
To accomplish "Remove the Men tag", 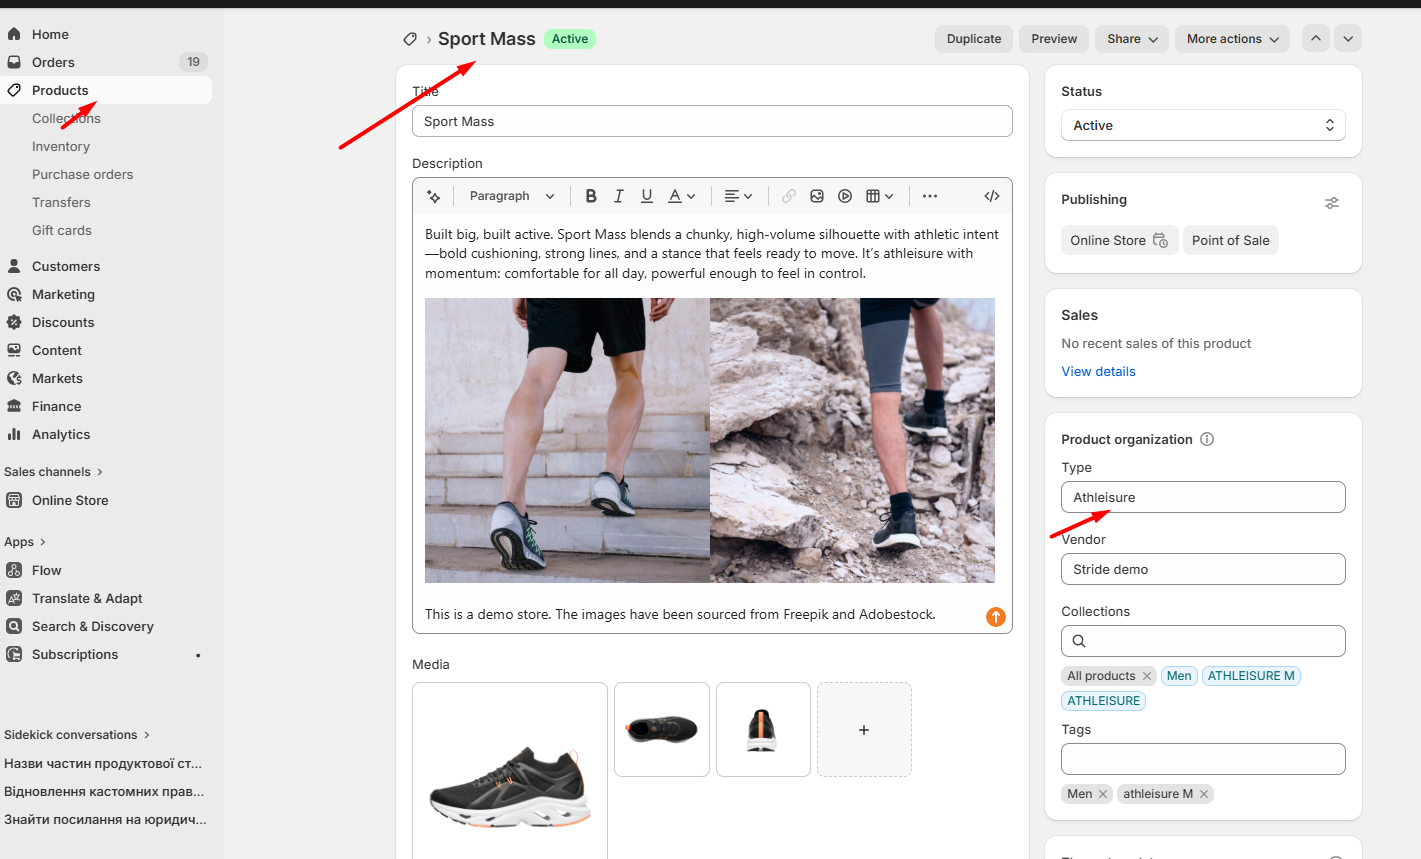I will [x=1103, y=794].
